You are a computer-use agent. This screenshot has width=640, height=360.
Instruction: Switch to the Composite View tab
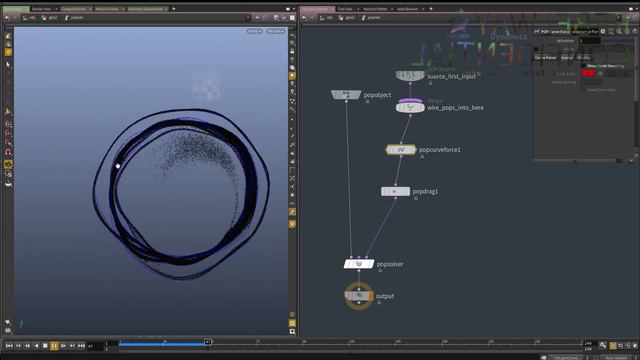point(74,9)
